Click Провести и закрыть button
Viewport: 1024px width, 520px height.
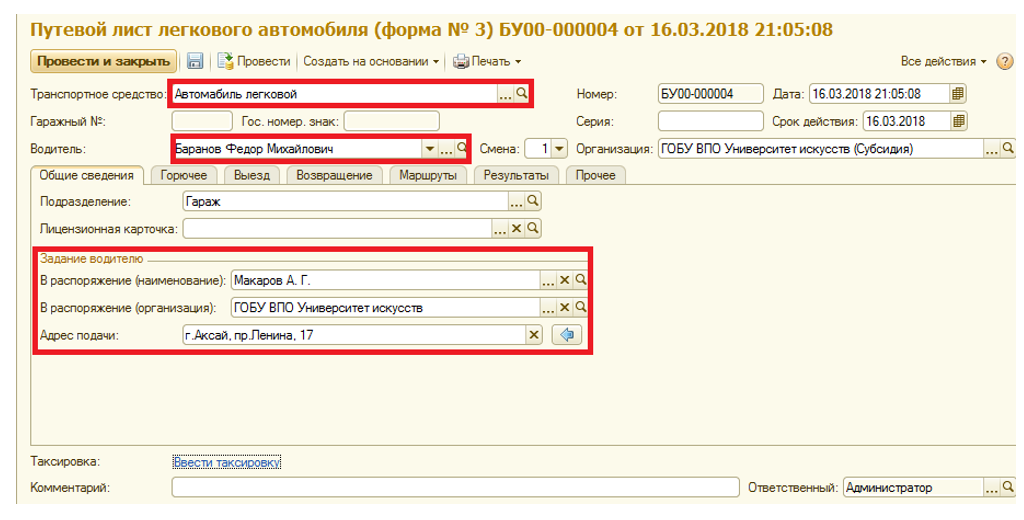(103, 61)
